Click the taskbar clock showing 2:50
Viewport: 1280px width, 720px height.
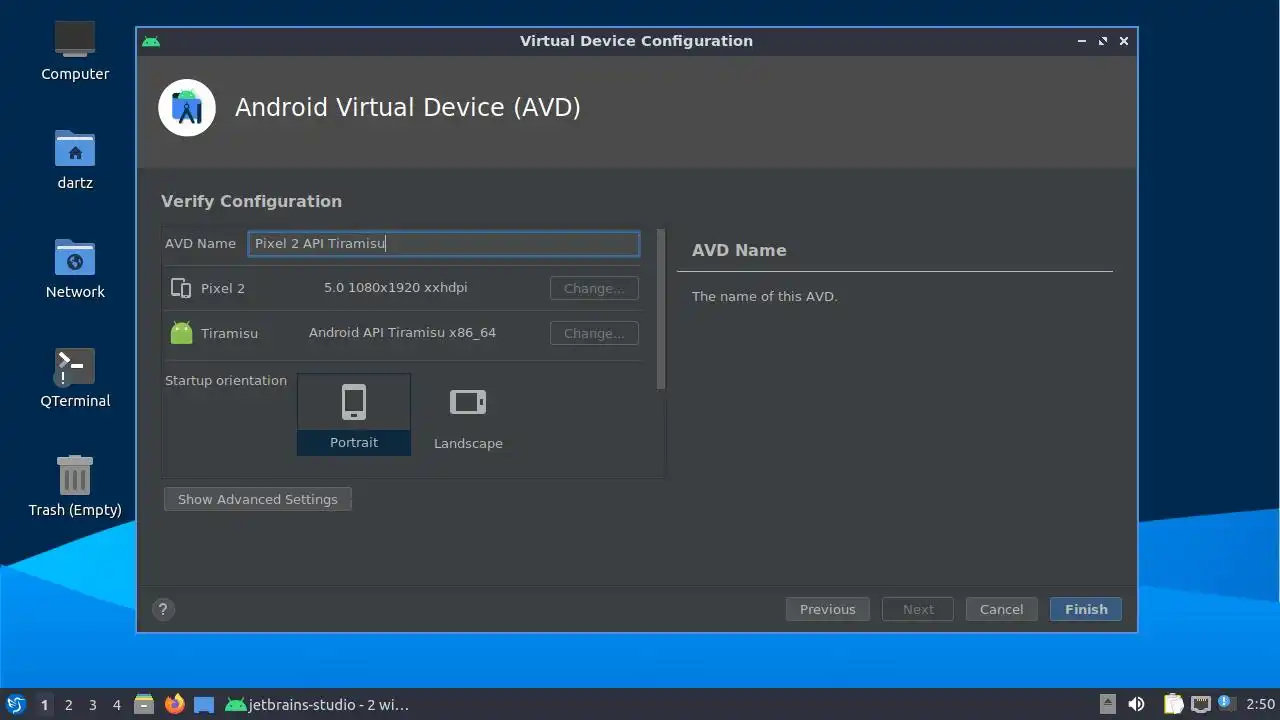tap(1260, 705)
